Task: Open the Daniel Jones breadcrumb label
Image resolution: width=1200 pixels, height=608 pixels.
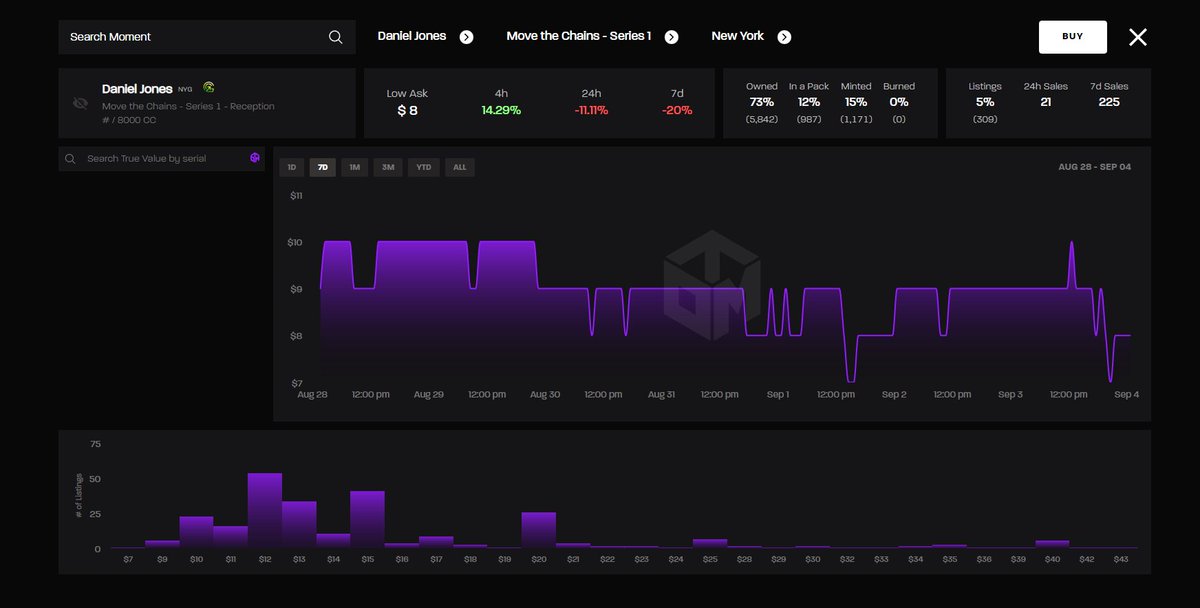Action: [x=412, y=36]
